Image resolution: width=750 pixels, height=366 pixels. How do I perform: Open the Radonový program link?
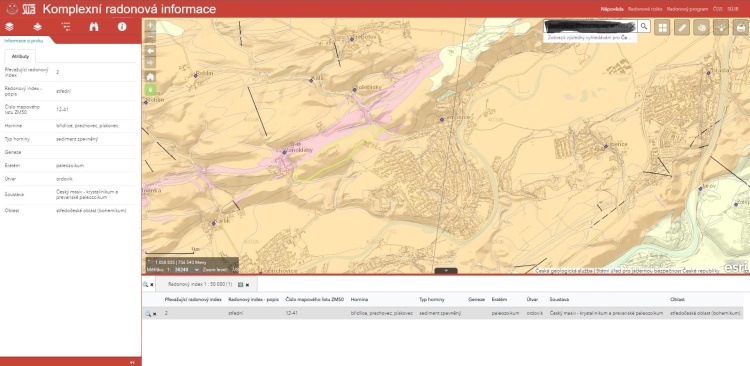[687, 9]
